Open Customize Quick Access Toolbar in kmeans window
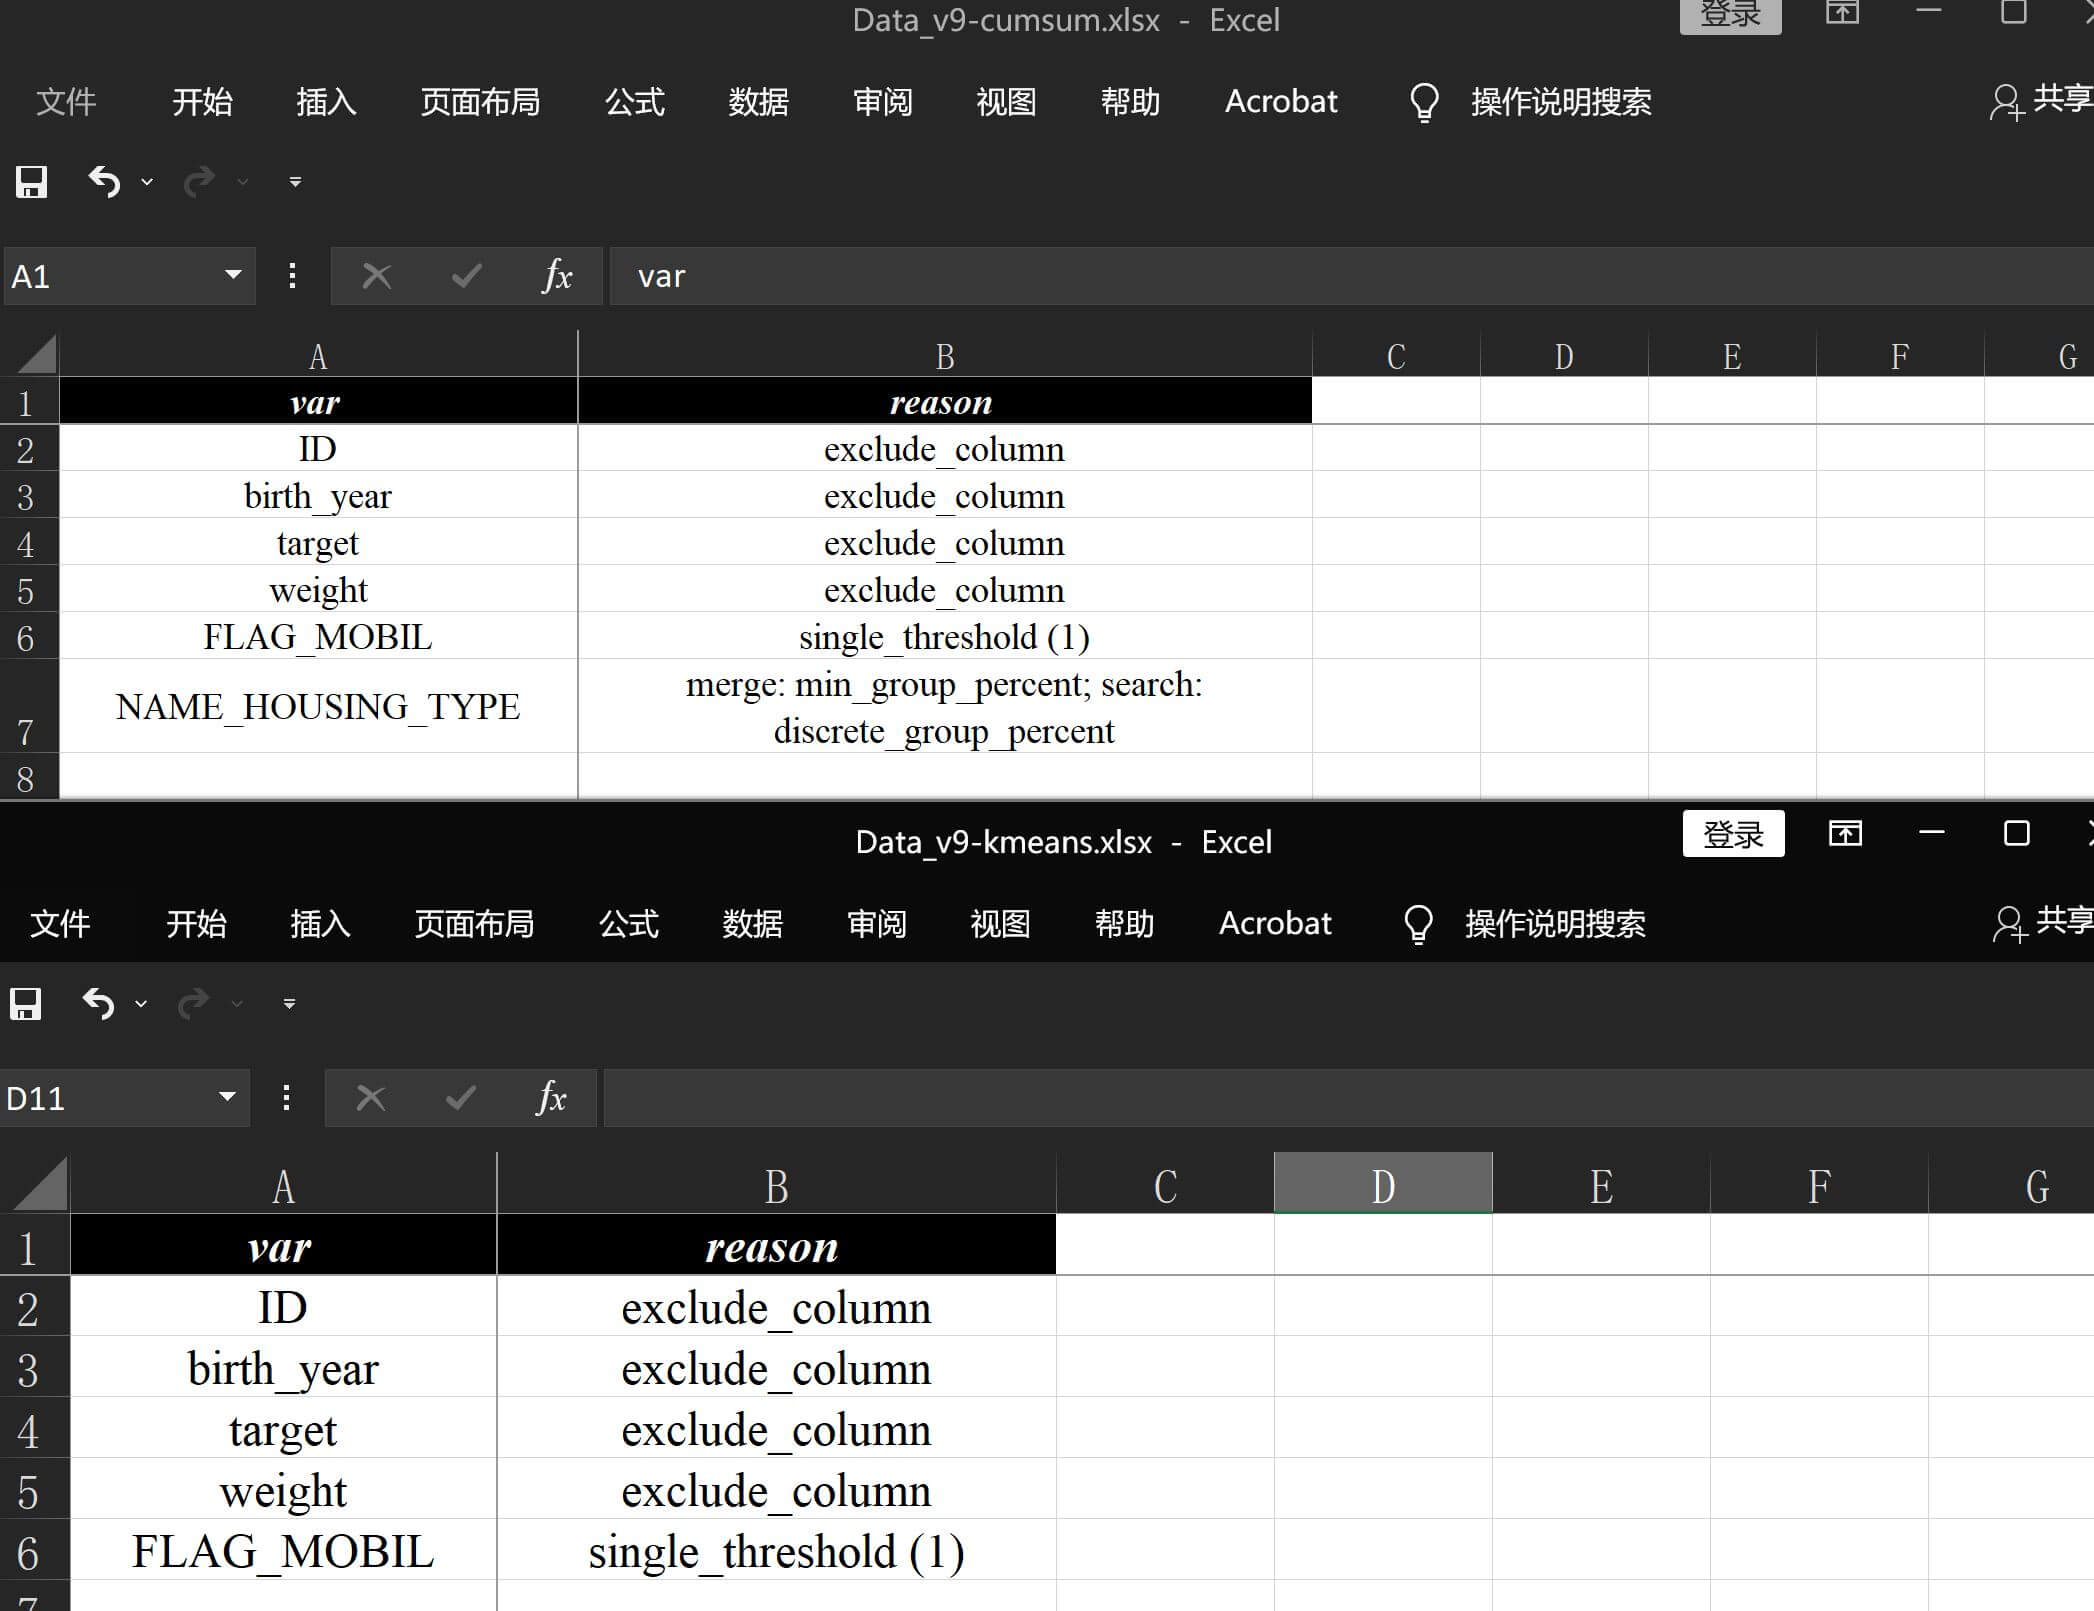The height and width of the screenshot is (1611, 2094). 289,1003
